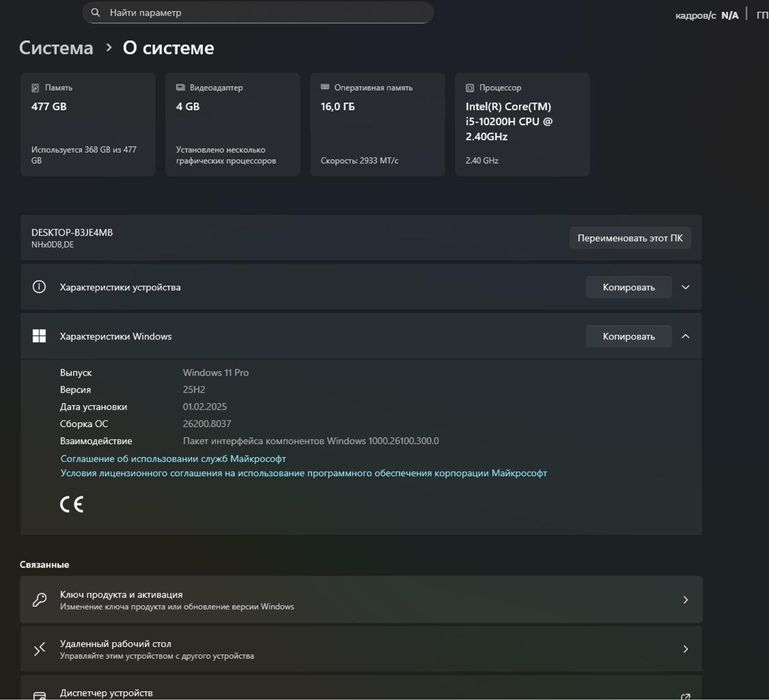Click the '2.40 GHz' speed text
This screenshot has height=700, width=769.
[x=482, y=160]
